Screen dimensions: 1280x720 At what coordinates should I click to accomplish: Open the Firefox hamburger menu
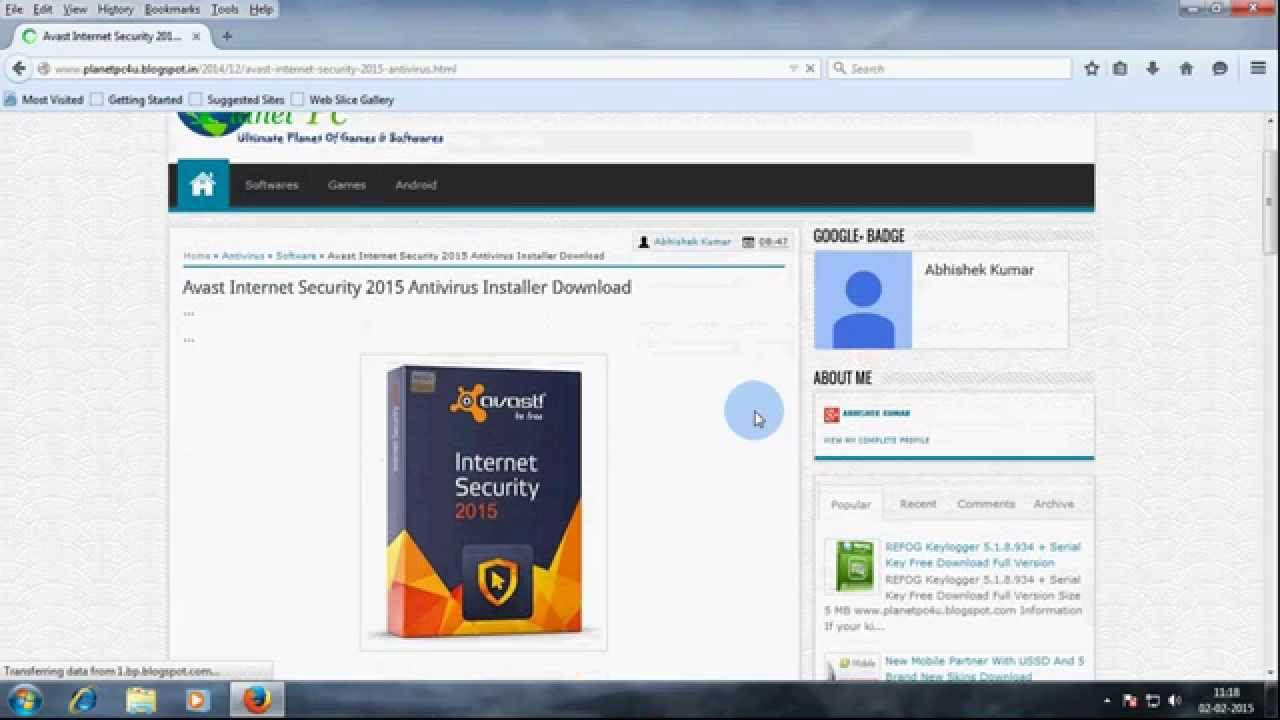1259,68
